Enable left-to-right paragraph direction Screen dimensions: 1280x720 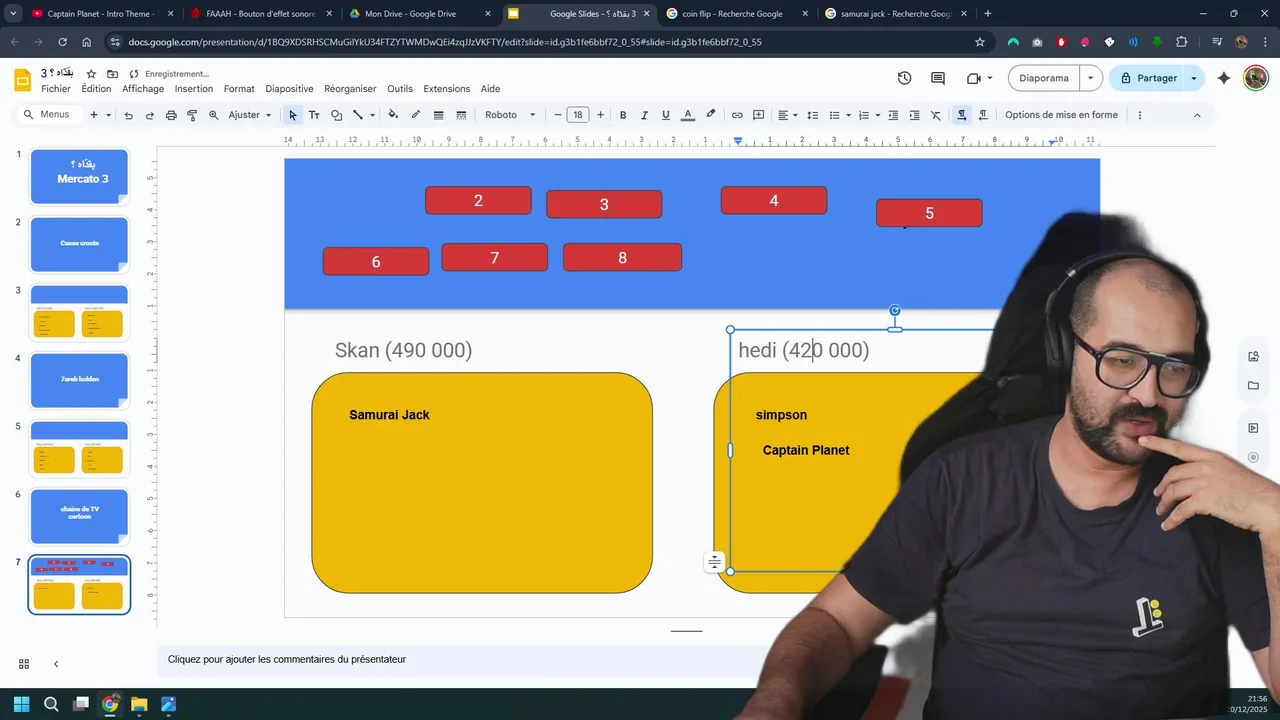point(962,115)
